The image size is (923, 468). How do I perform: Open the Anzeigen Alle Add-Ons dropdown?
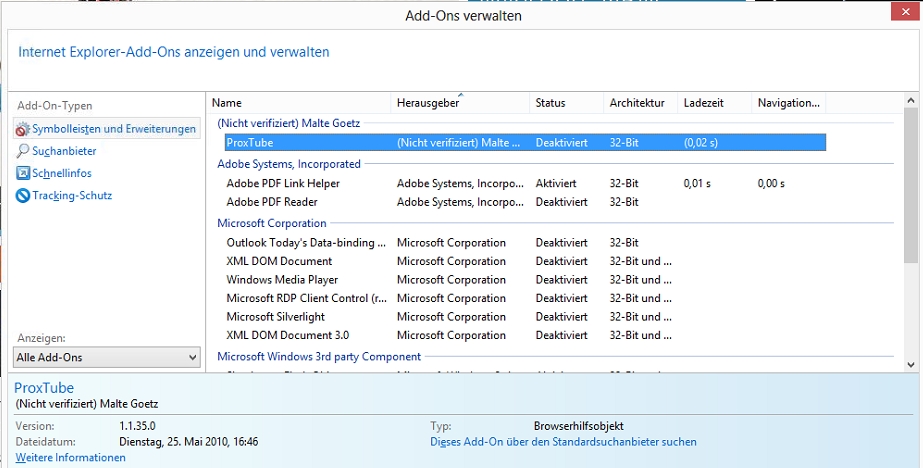point(107,357)
